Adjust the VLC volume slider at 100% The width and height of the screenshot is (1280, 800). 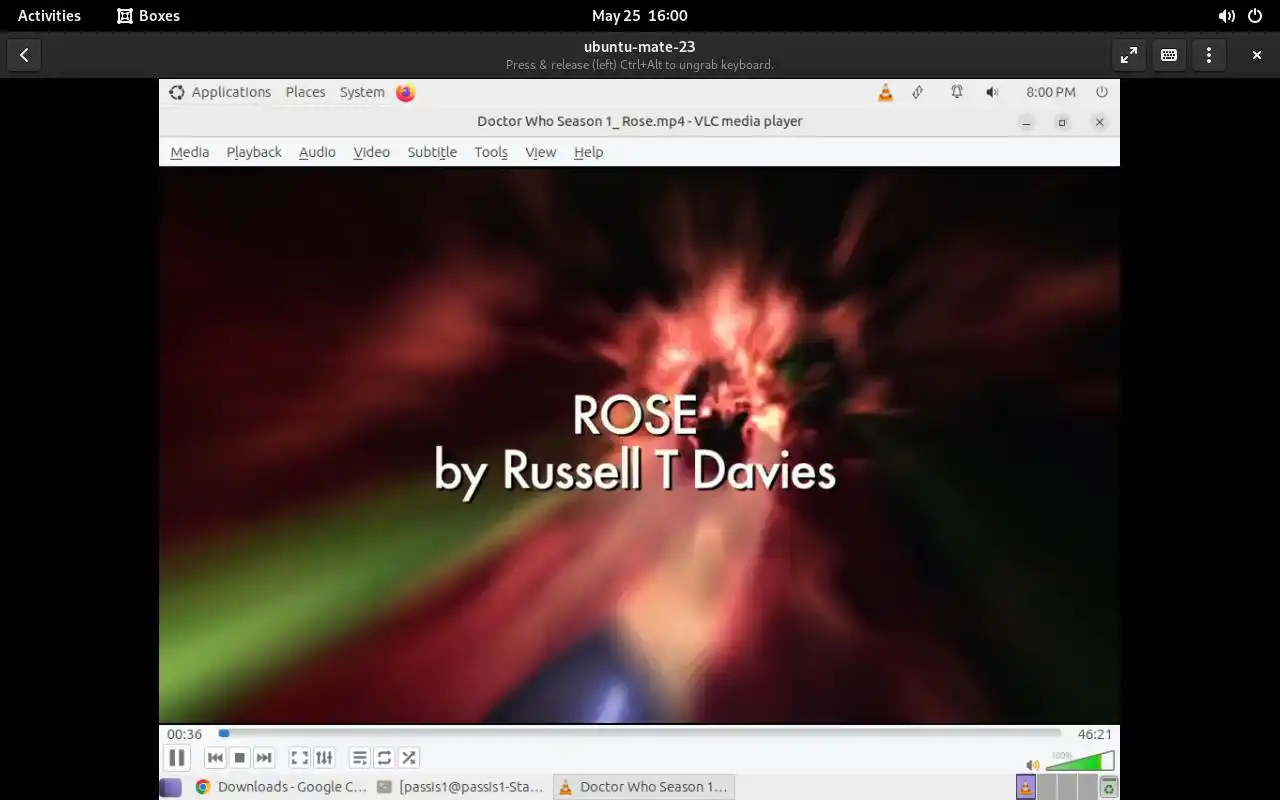tap(1080, 761)
